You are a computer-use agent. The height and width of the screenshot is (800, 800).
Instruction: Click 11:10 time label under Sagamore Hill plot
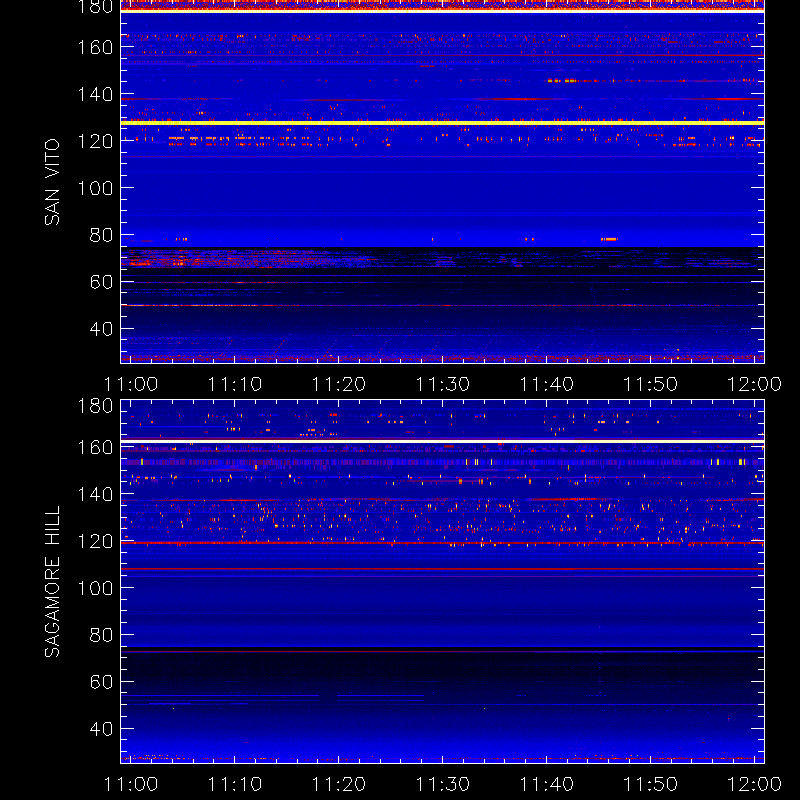[235, 784]
